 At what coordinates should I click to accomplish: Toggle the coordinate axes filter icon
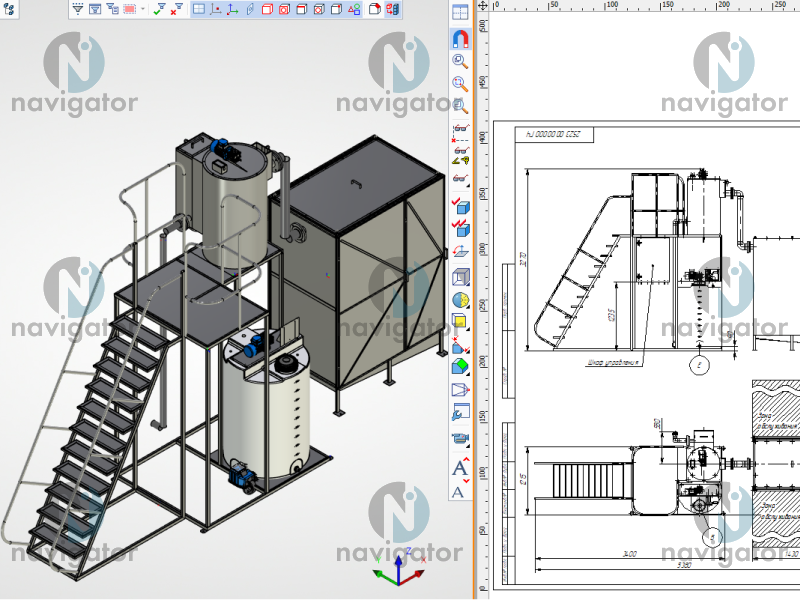(233, 9)
